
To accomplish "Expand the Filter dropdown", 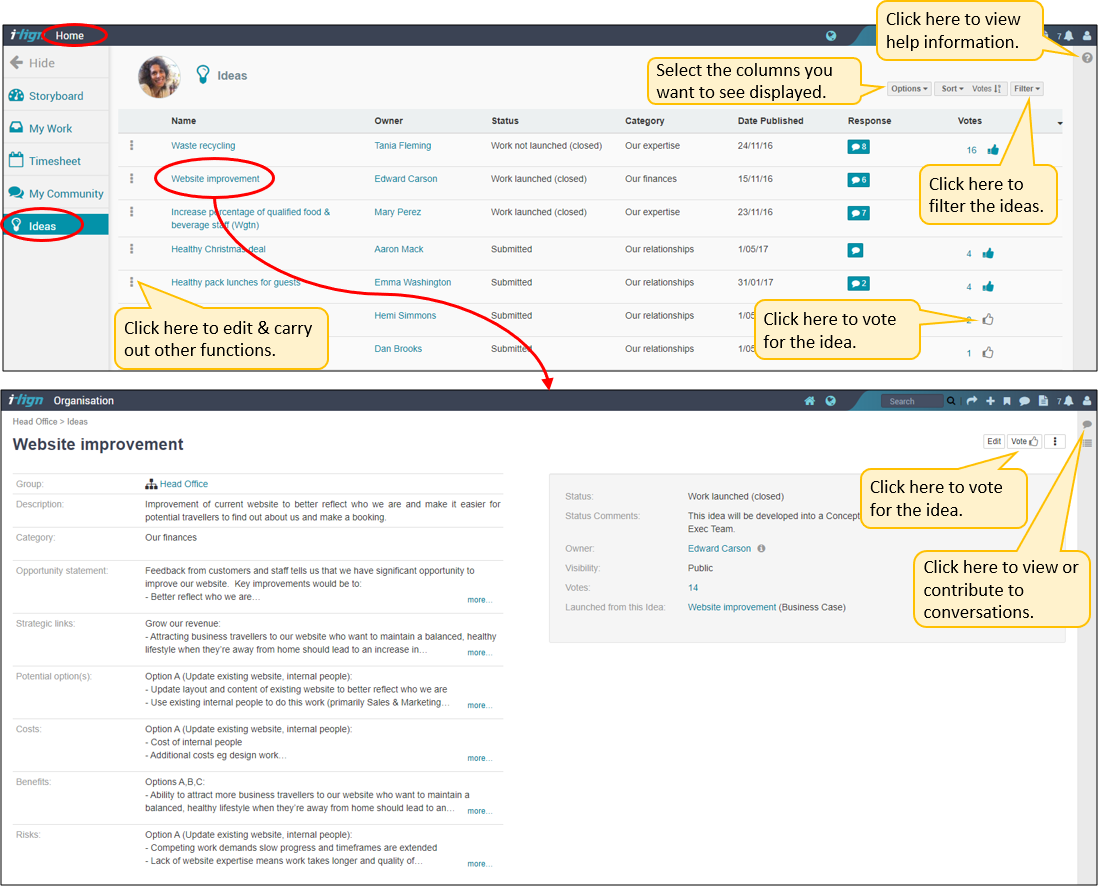I will point(1026,89).
